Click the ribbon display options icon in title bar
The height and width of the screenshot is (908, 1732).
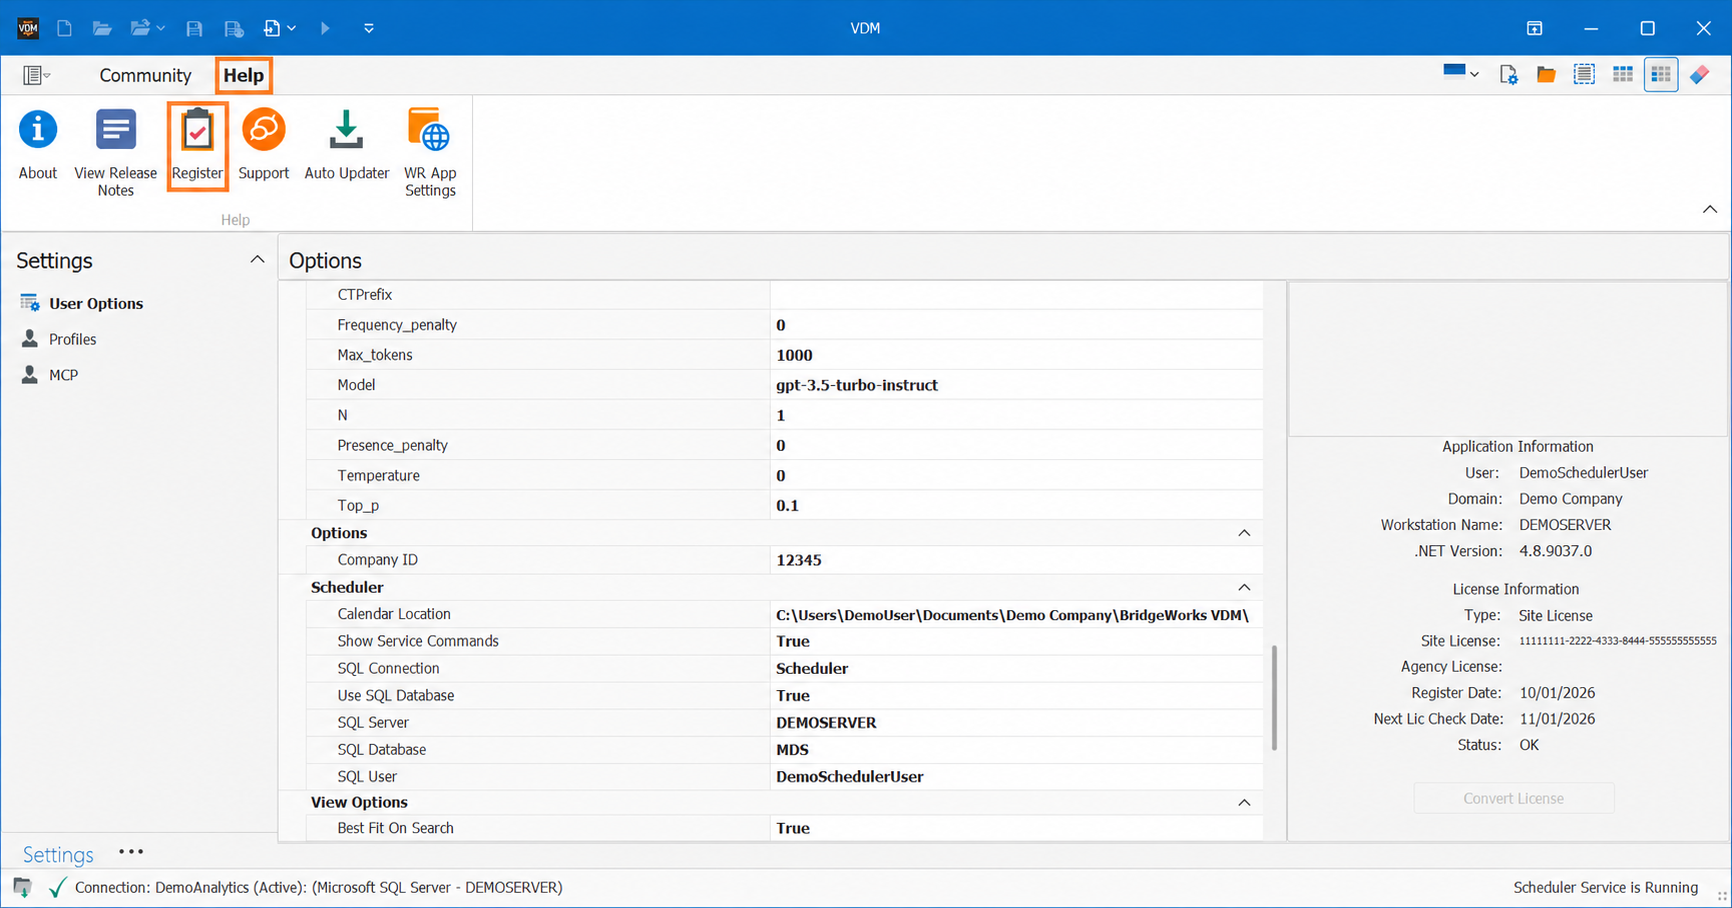[x=1534, y=28]
